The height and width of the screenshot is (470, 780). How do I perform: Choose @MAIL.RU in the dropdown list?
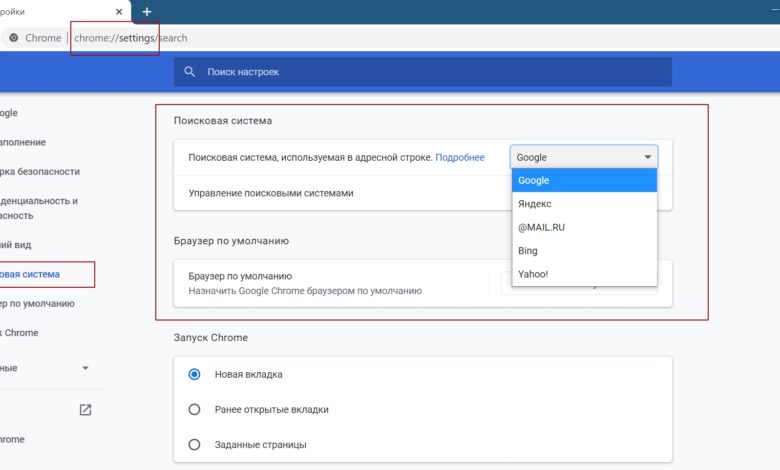coord(584,227)
